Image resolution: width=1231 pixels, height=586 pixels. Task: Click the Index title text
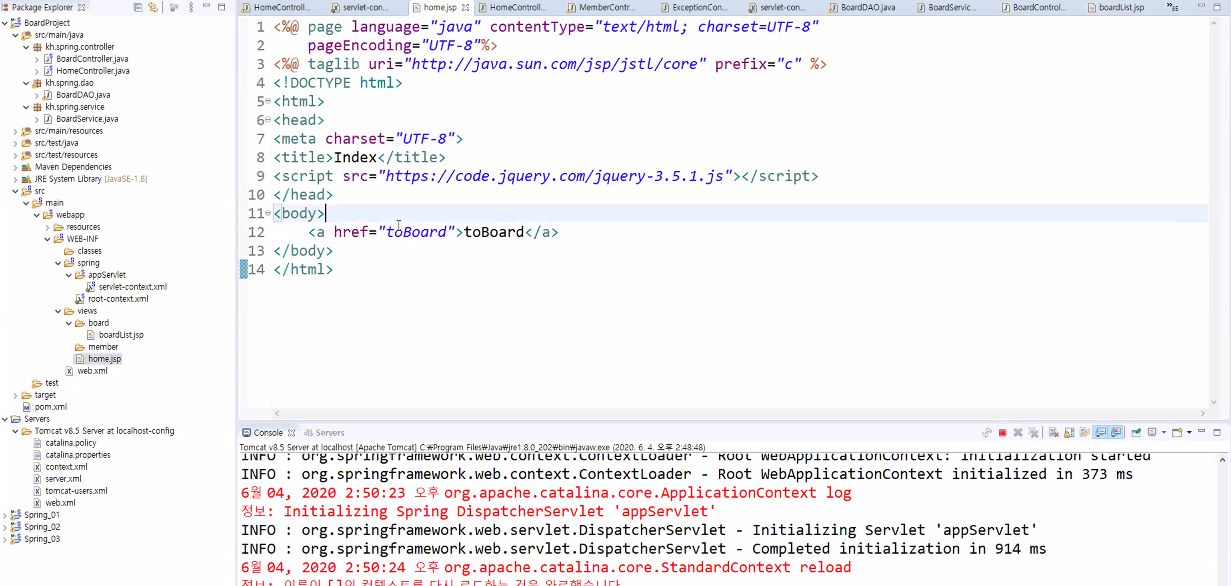coord(355,157)
